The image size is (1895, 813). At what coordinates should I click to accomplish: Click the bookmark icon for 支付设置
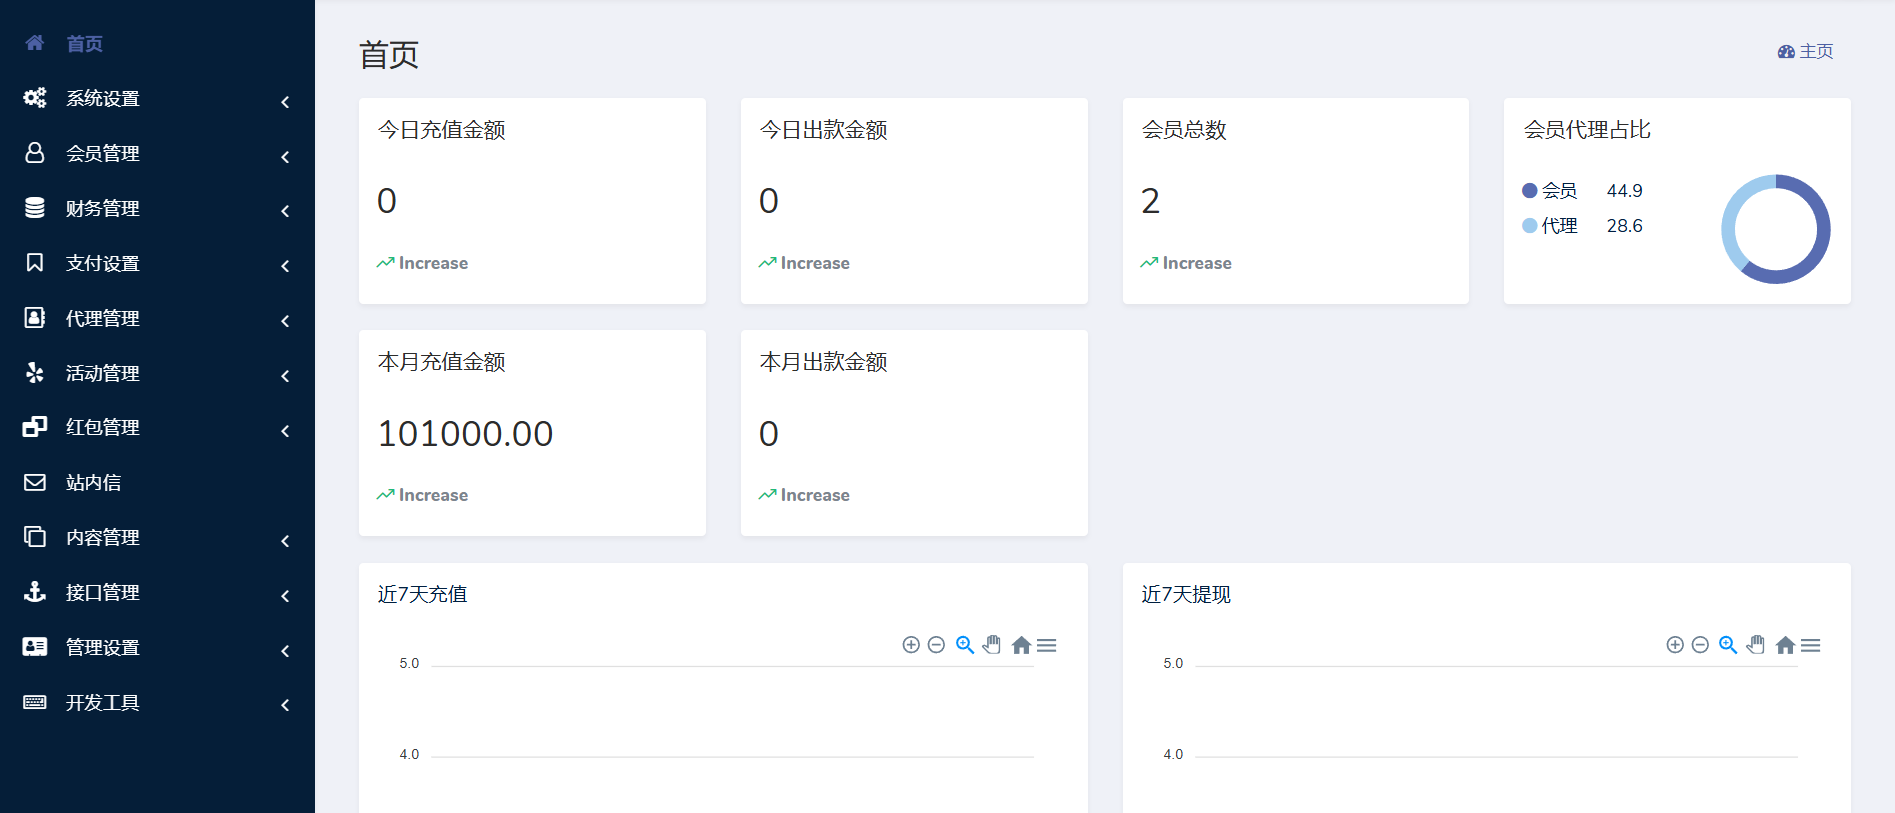pos(35,263)
